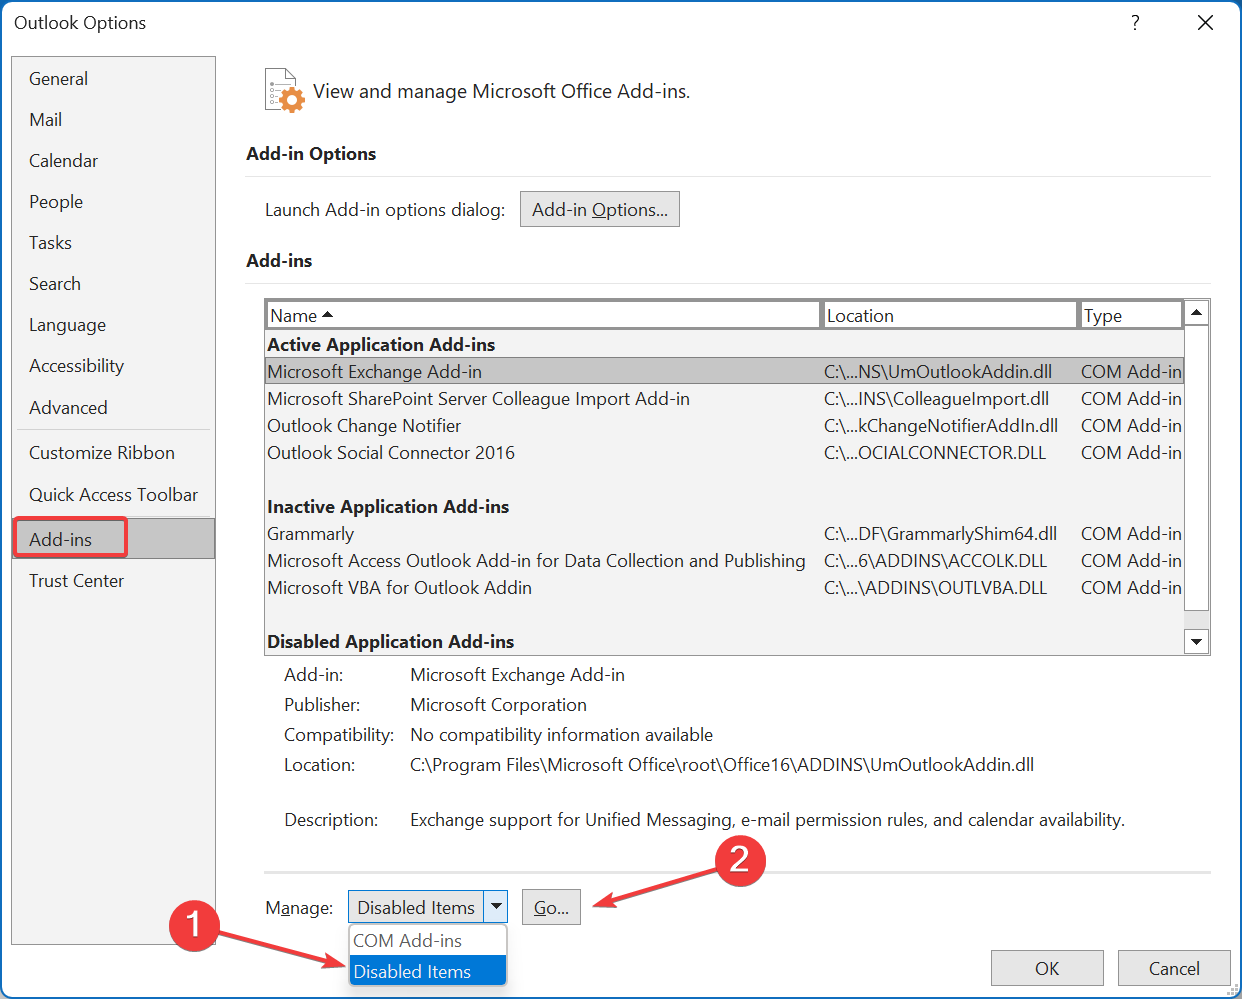Click the Go button next to Manage

551,906
